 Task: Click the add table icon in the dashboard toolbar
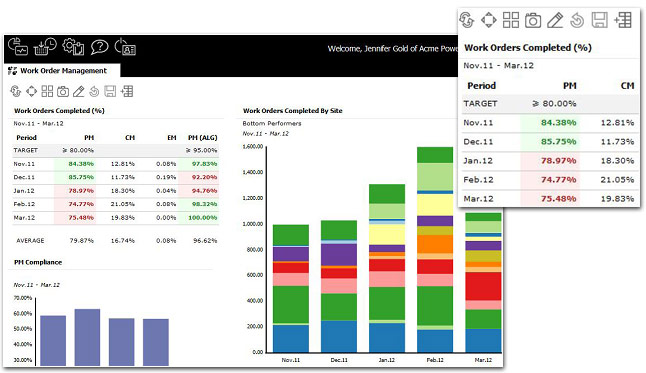point(126,91)
